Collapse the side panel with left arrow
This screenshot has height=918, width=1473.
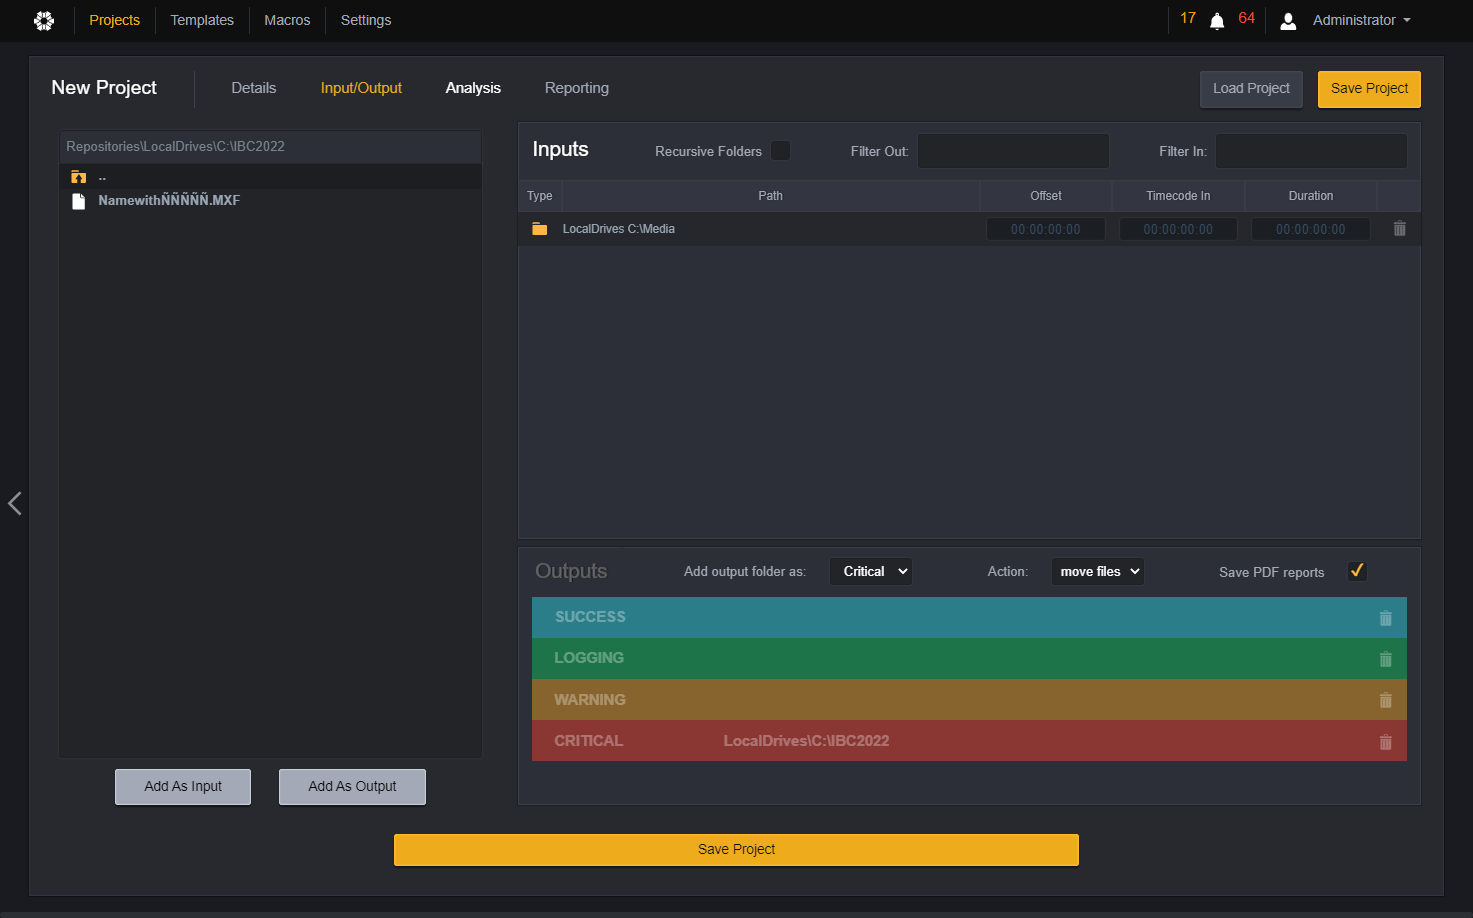pyautogui.click(x=15, y=503)
